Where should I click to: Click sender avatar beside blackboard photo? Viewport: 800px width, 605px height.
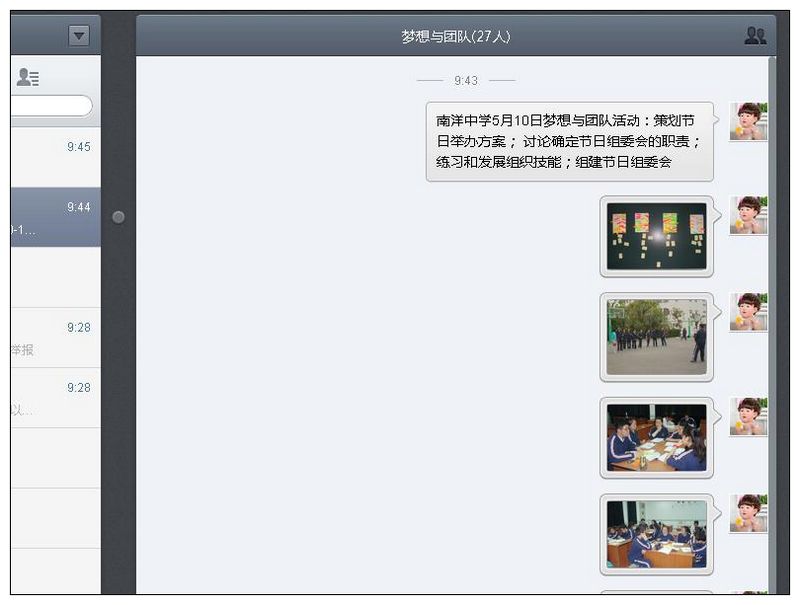coord(748,215)
